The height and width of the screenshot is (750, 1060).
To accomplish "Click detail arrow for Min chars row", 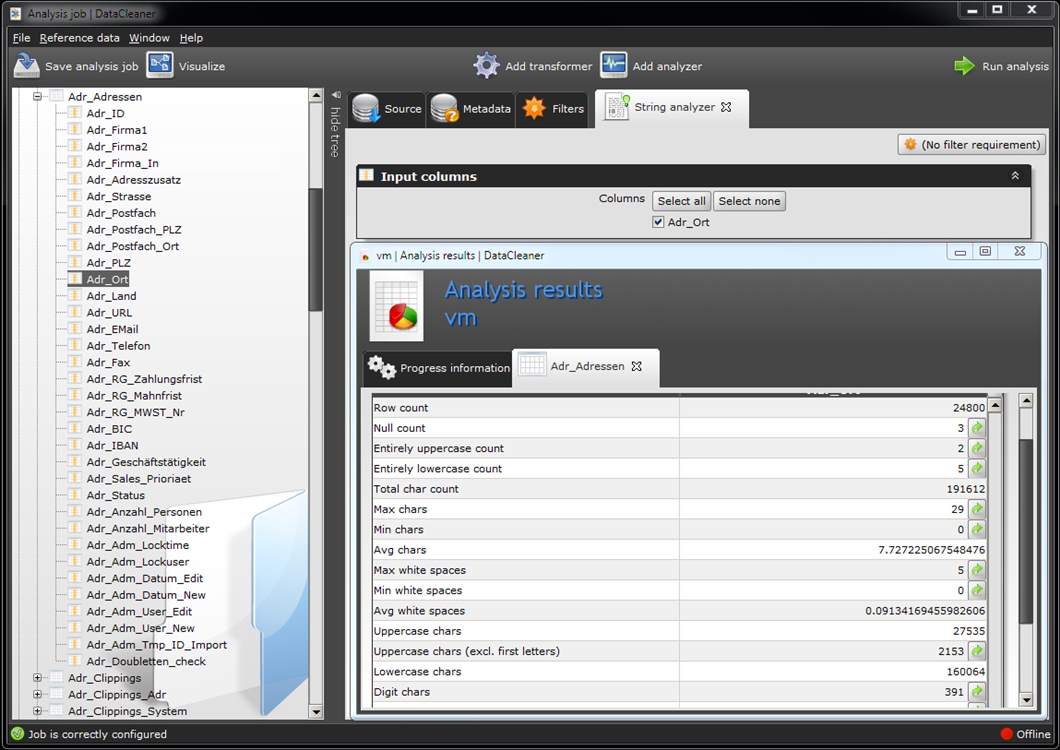I will 977,530.
